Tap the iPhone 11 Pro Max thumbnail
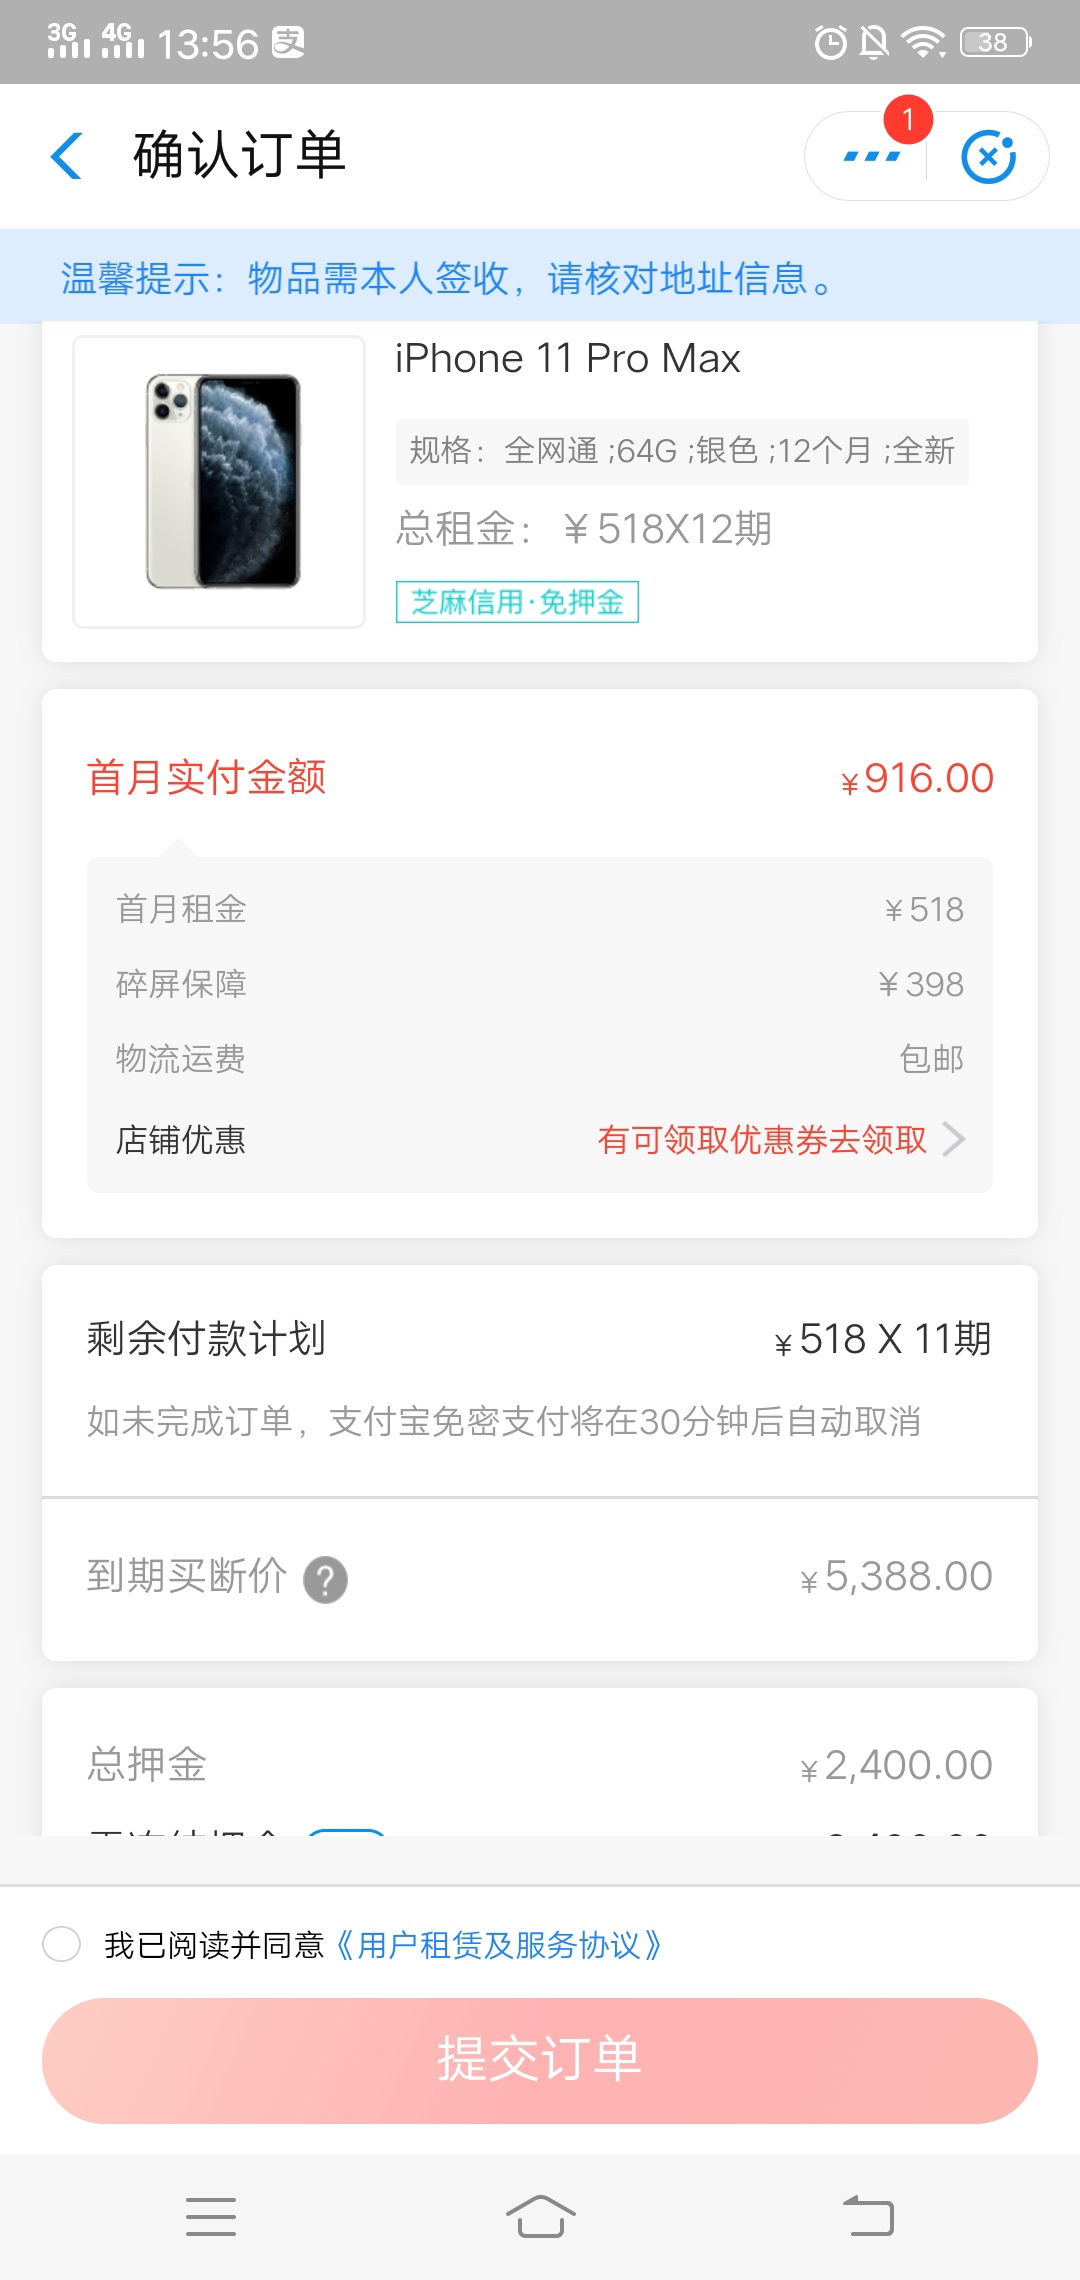This screenshot has width=1080, height=2280. click(219, 481)
